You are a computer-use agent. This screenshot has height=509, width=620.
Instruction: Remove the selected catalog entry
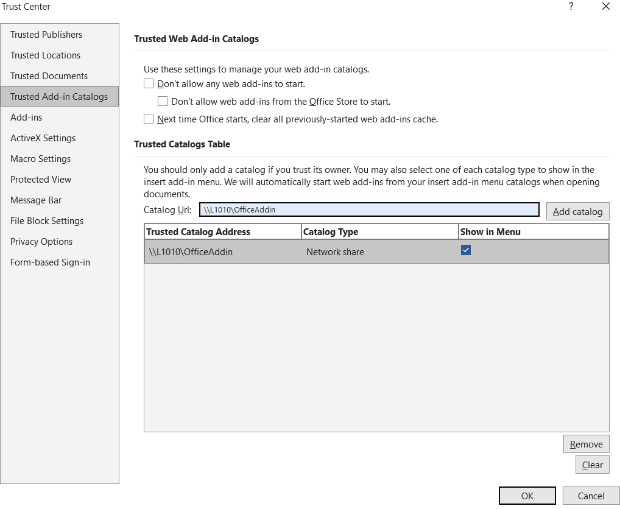click(585, 444)
